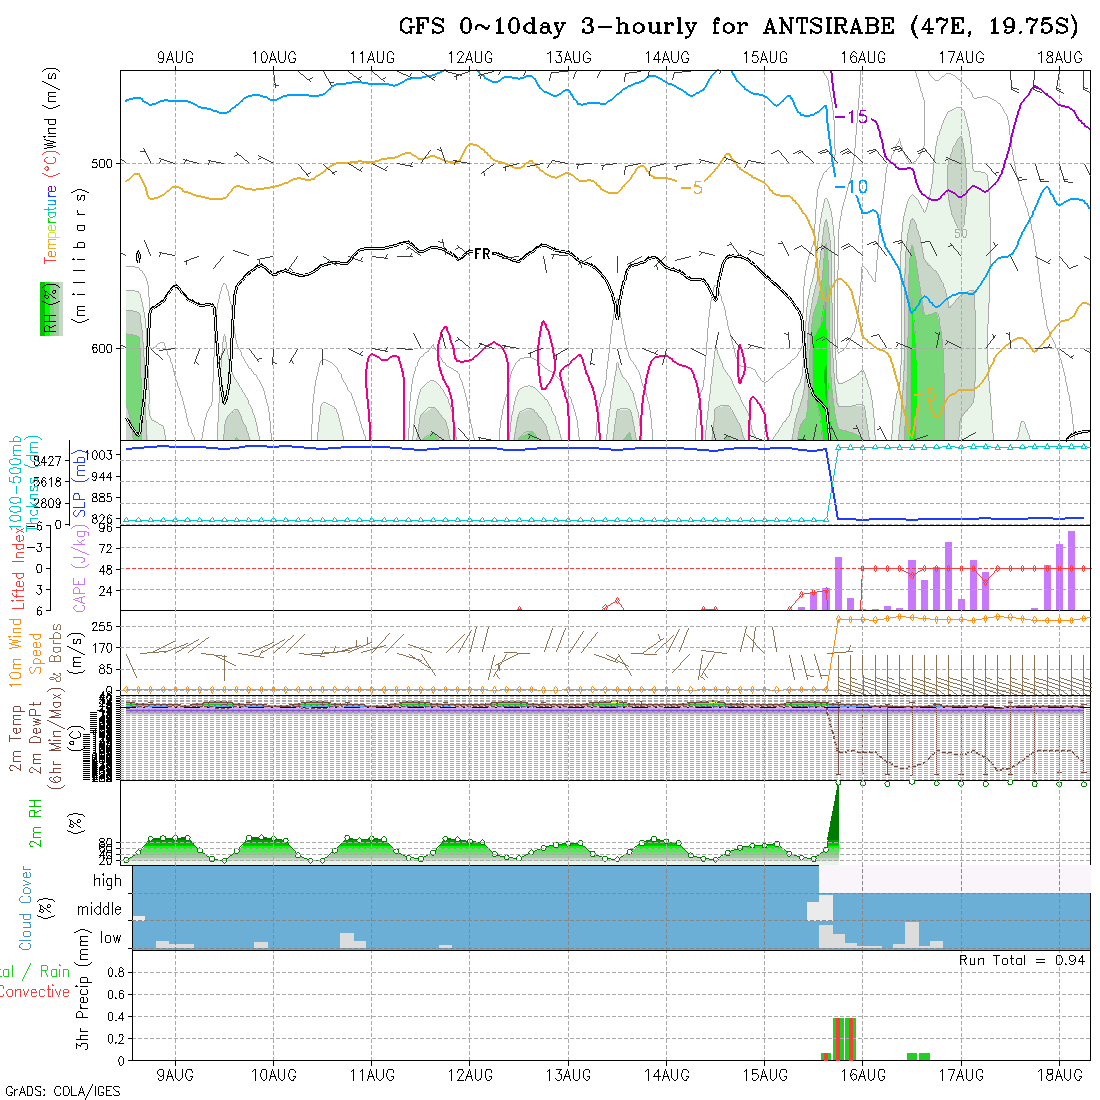Screen dimensions: 1100x1100
Task: Click the 13AUG label on the bottom date axis
Action: [x=569, y=1075]
